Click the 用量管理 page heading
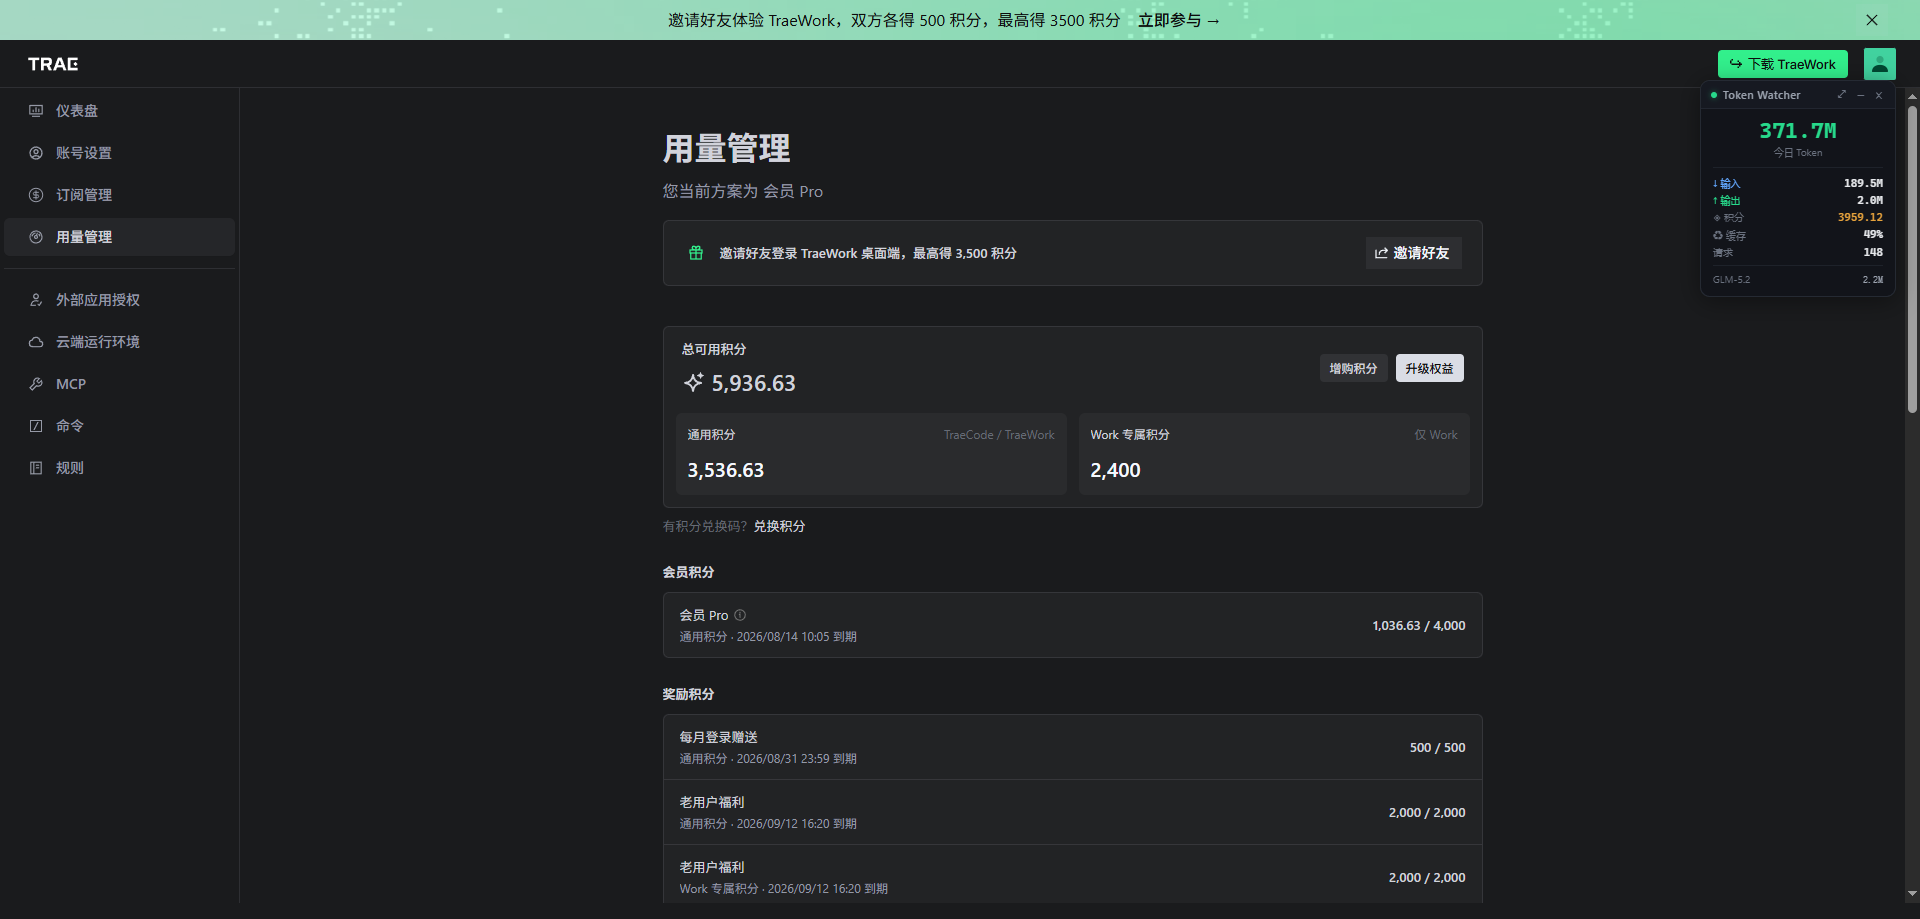Viewport: 1920px width, 919px height. 726,149
